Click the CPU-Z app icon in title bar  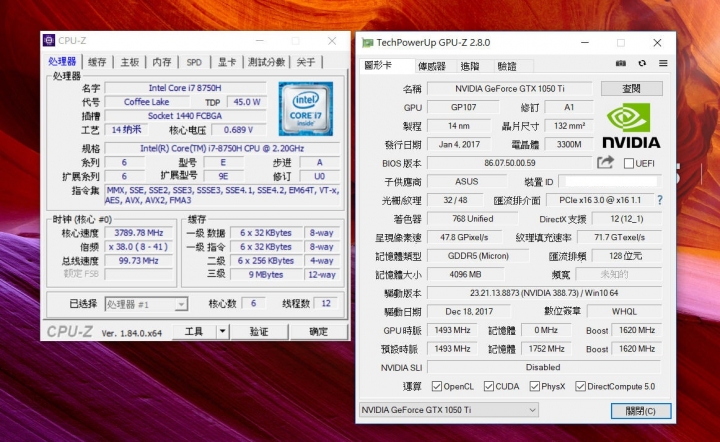[x=49, y=40]
